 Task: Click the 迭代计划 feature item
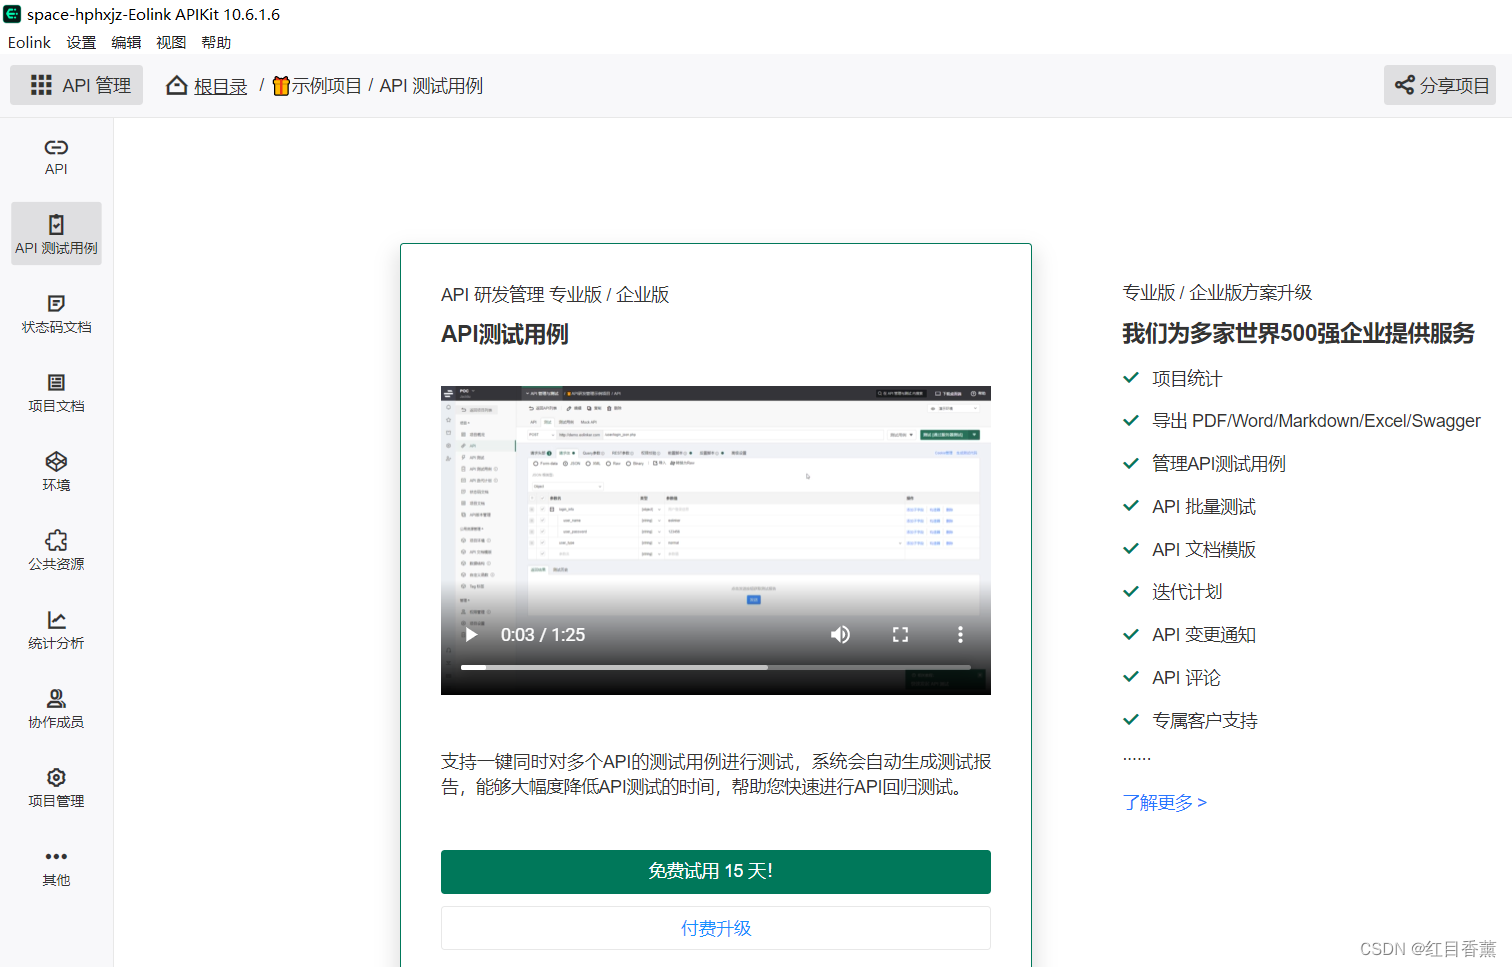(x=1186, y=592)
